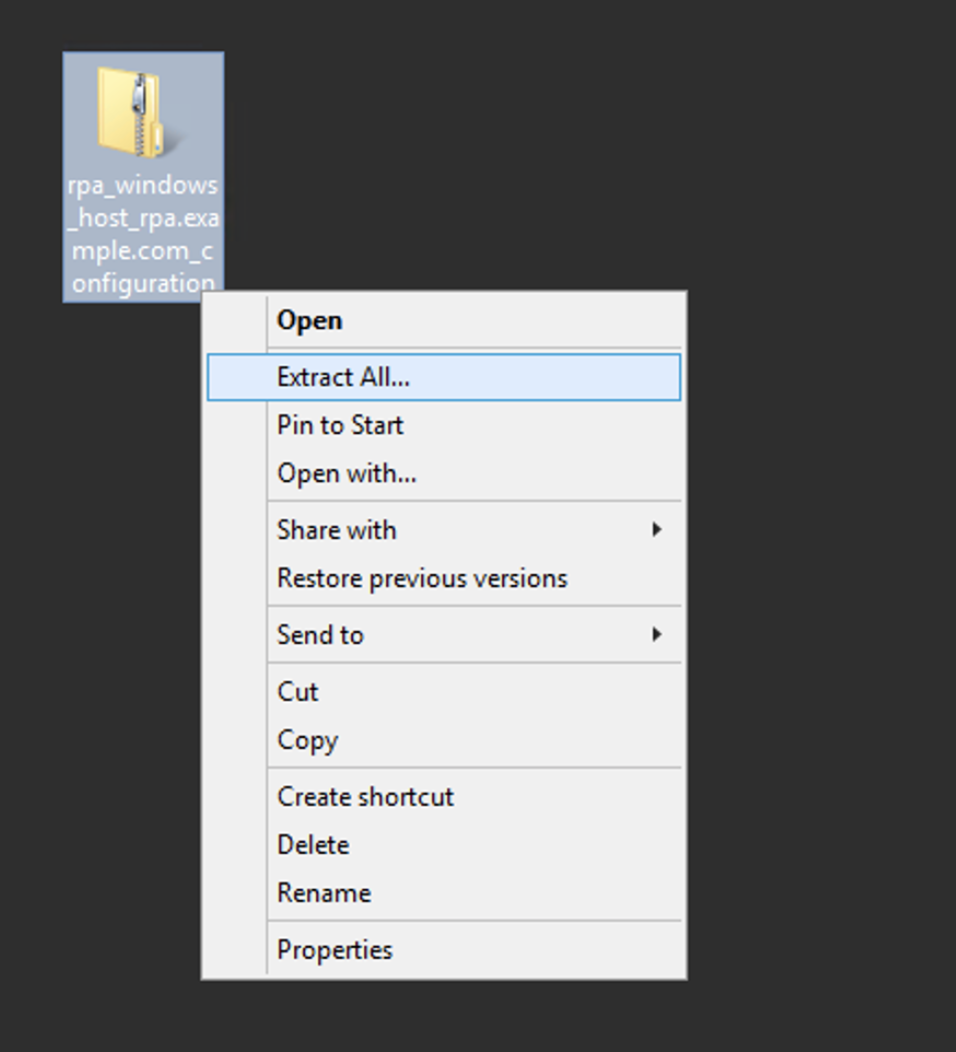Delete the zip file via menu
Image resolution: width=956 pixels, height=1052 pixels.
pos(443,845)
